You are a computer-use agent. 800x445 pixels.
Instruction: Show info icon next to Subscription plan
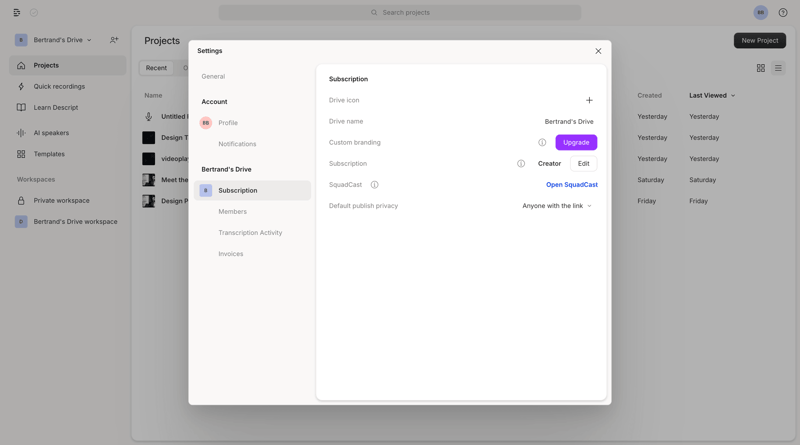tap(521, 164)
